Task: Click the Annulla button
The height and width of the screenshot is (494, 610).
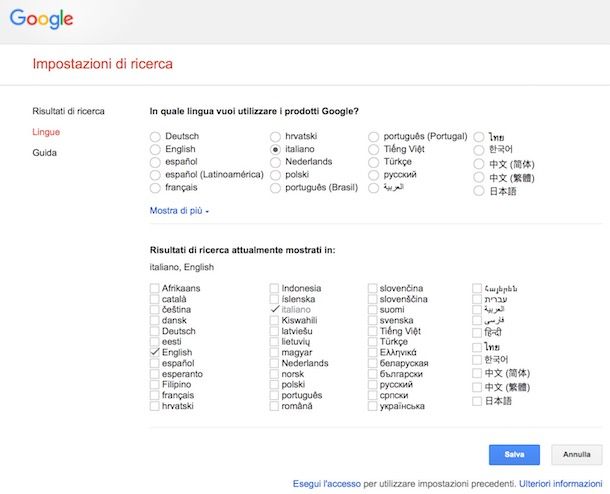Action: [x=577, y=455]
